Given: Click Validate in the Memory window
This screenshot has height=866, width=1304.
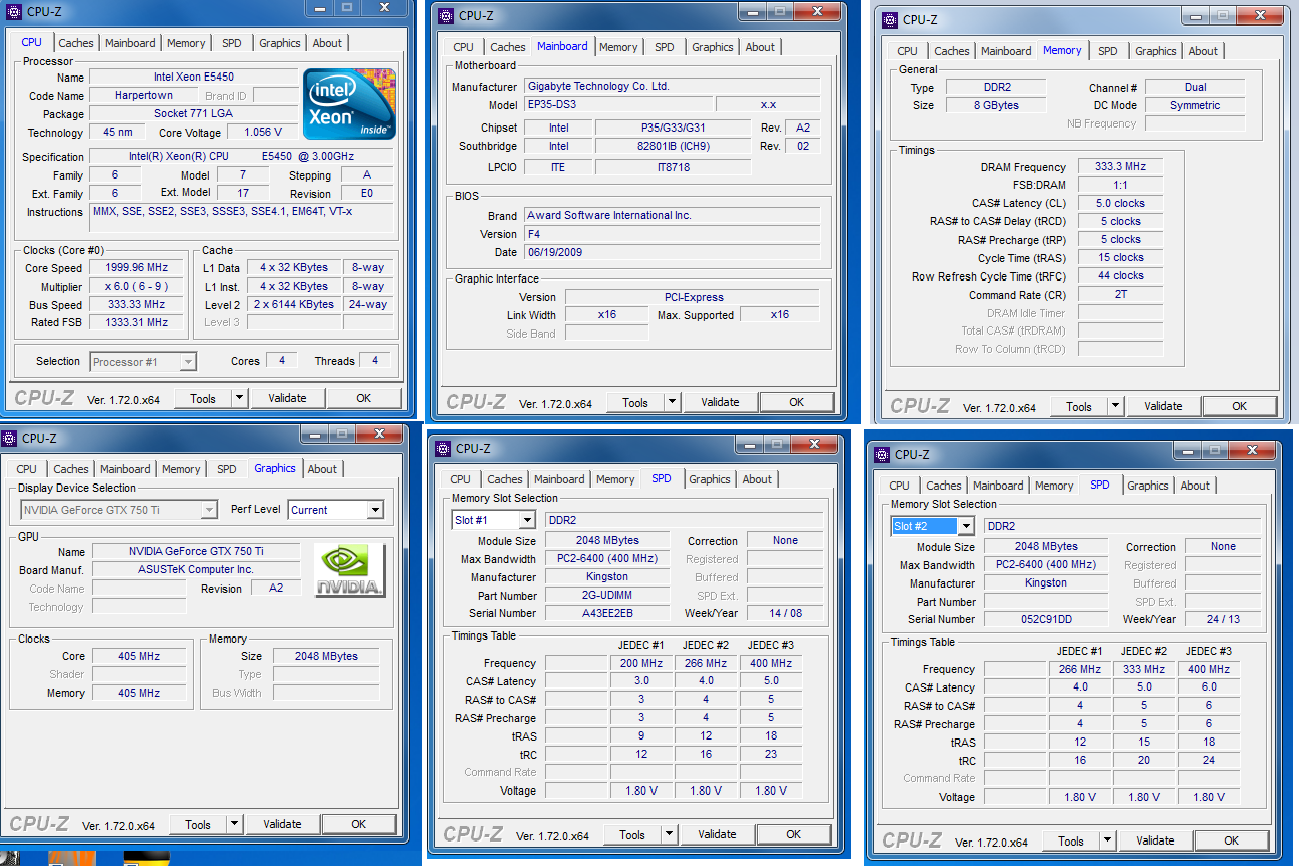Looking at the screenshot, I should pos(1164,406).
